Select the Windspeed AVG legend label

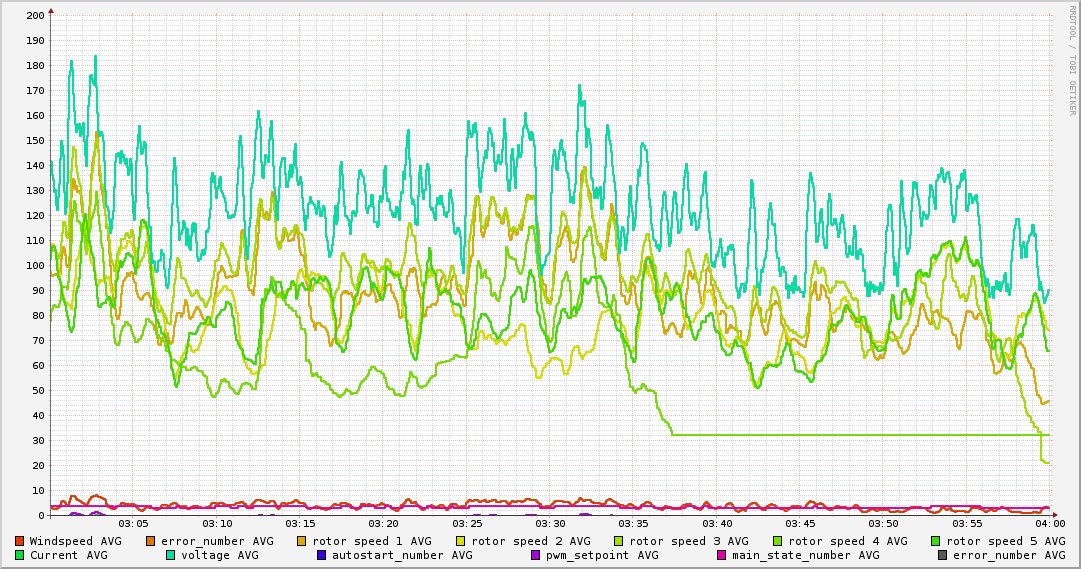75,541
